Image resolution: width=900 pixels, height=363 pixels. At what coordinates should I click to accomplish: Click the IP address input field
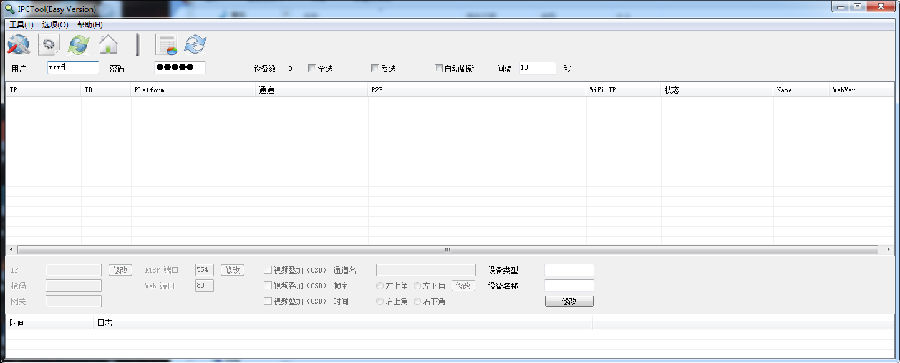tap(73, 270)
